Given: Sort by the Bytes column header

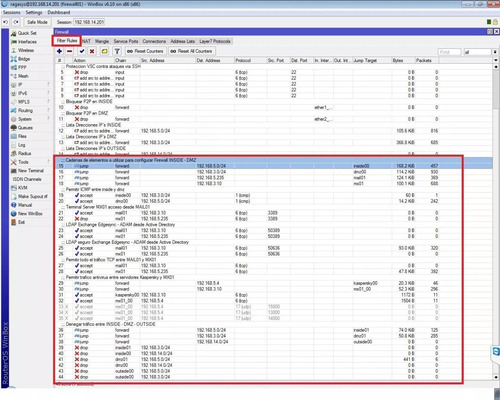Looking at the screenshot, I should pos(403,60).
